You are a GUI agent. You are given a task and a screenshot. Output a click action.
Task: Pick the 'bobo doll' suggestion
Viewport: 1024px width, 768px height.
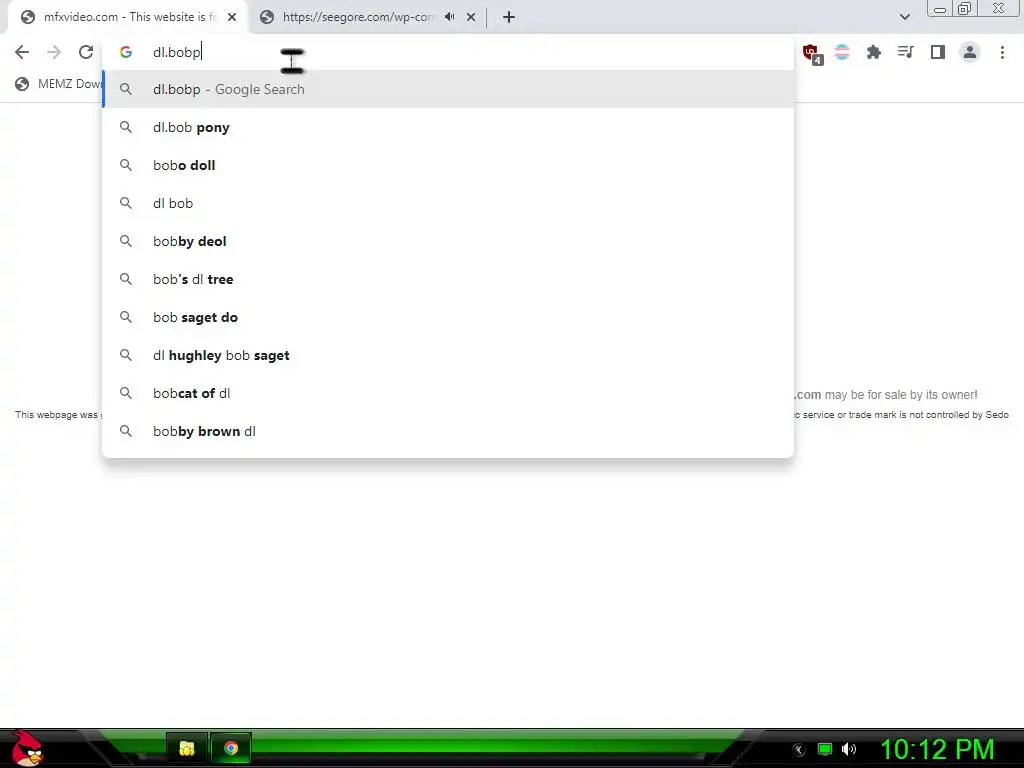tap(448, 165)
